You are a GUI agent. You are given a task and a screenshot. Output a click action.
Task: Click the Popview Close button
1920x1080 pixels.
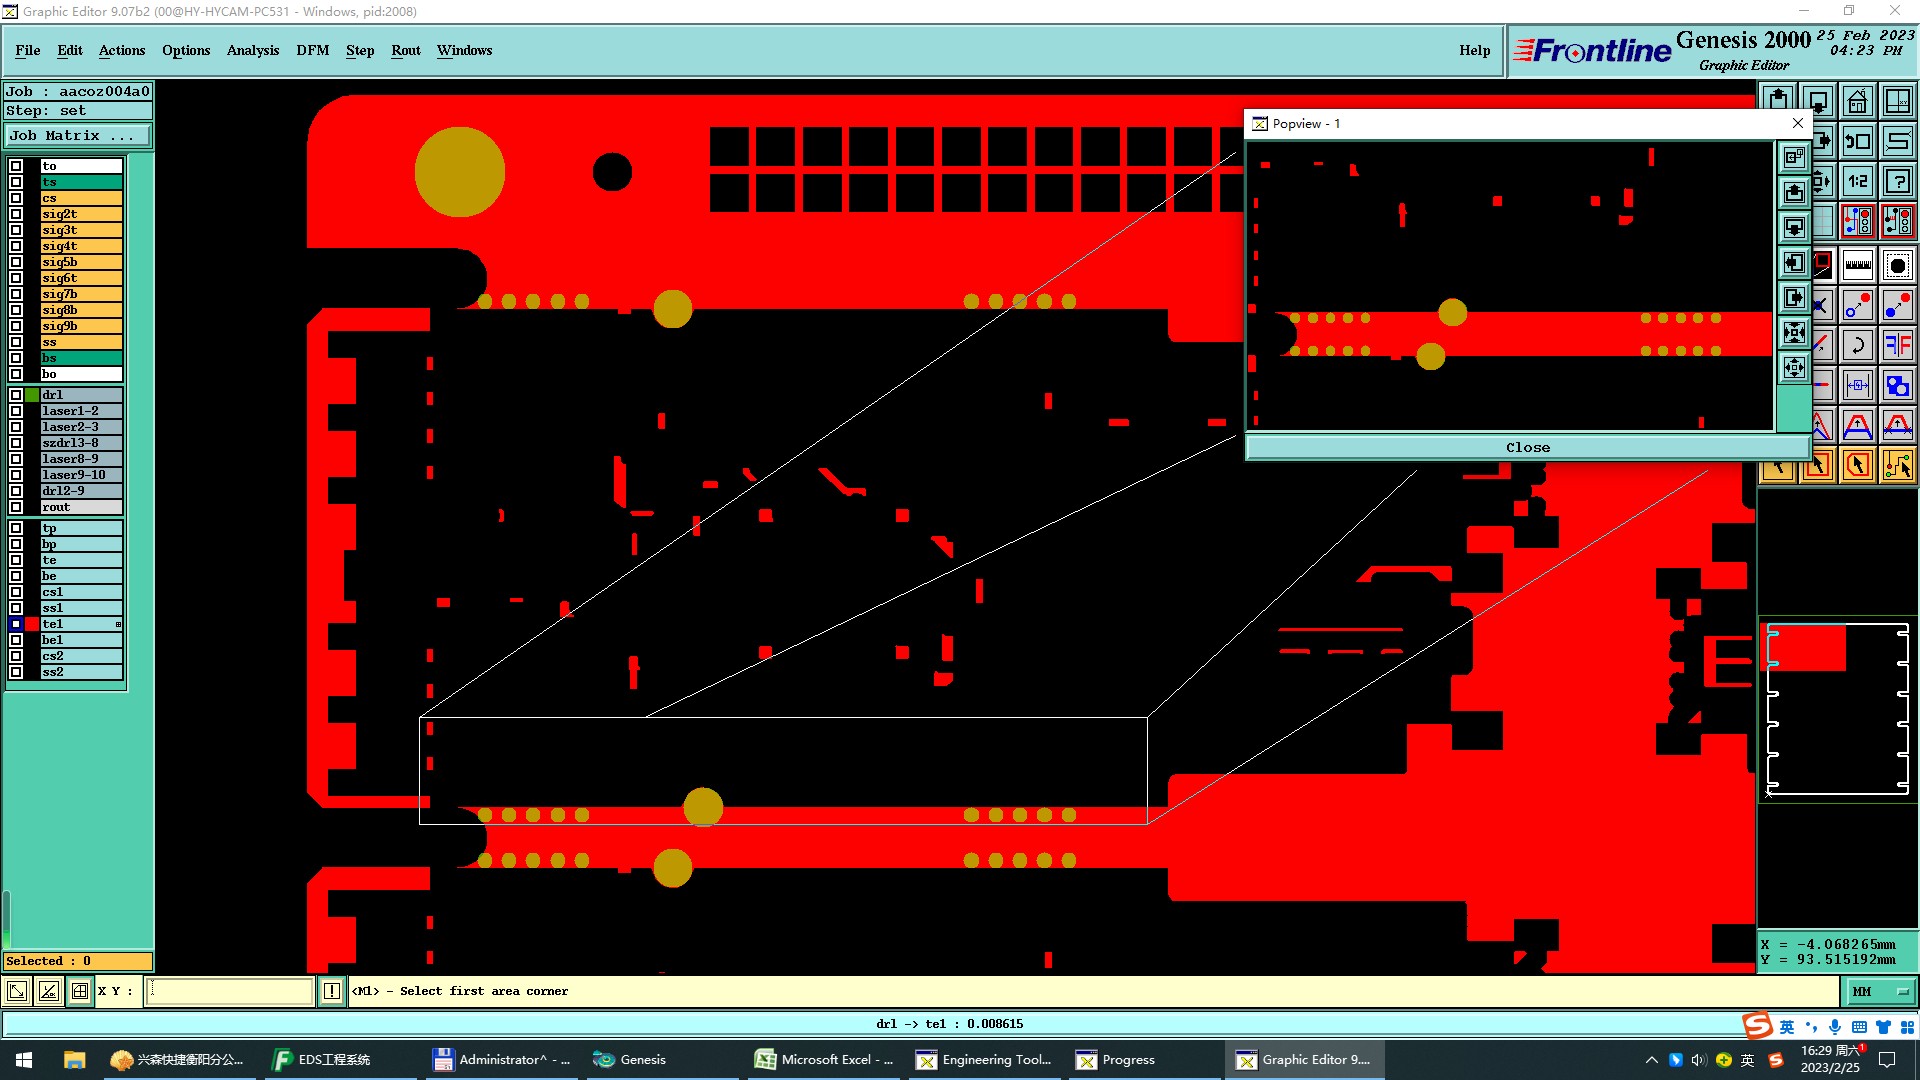point(1527,447)
